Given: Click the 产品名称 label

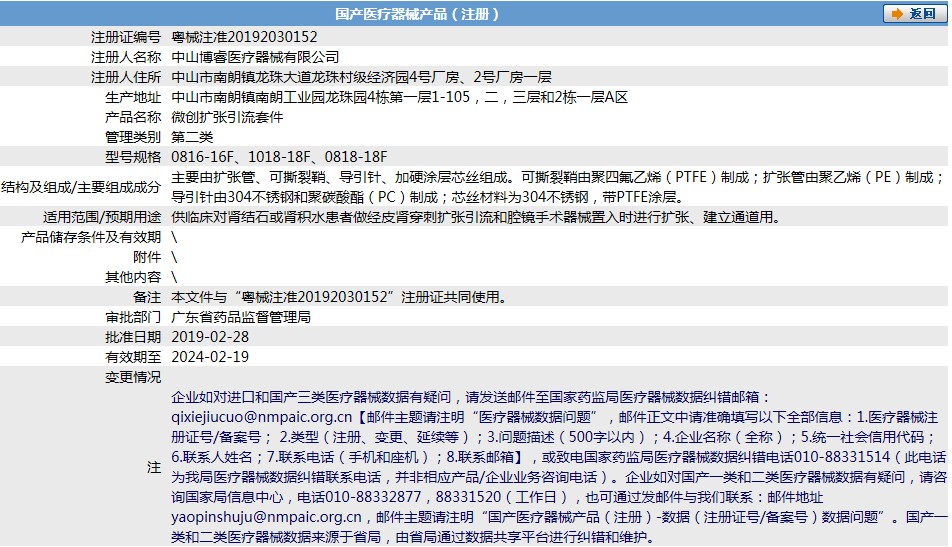Looking at the screenshot, I should 133,117.
